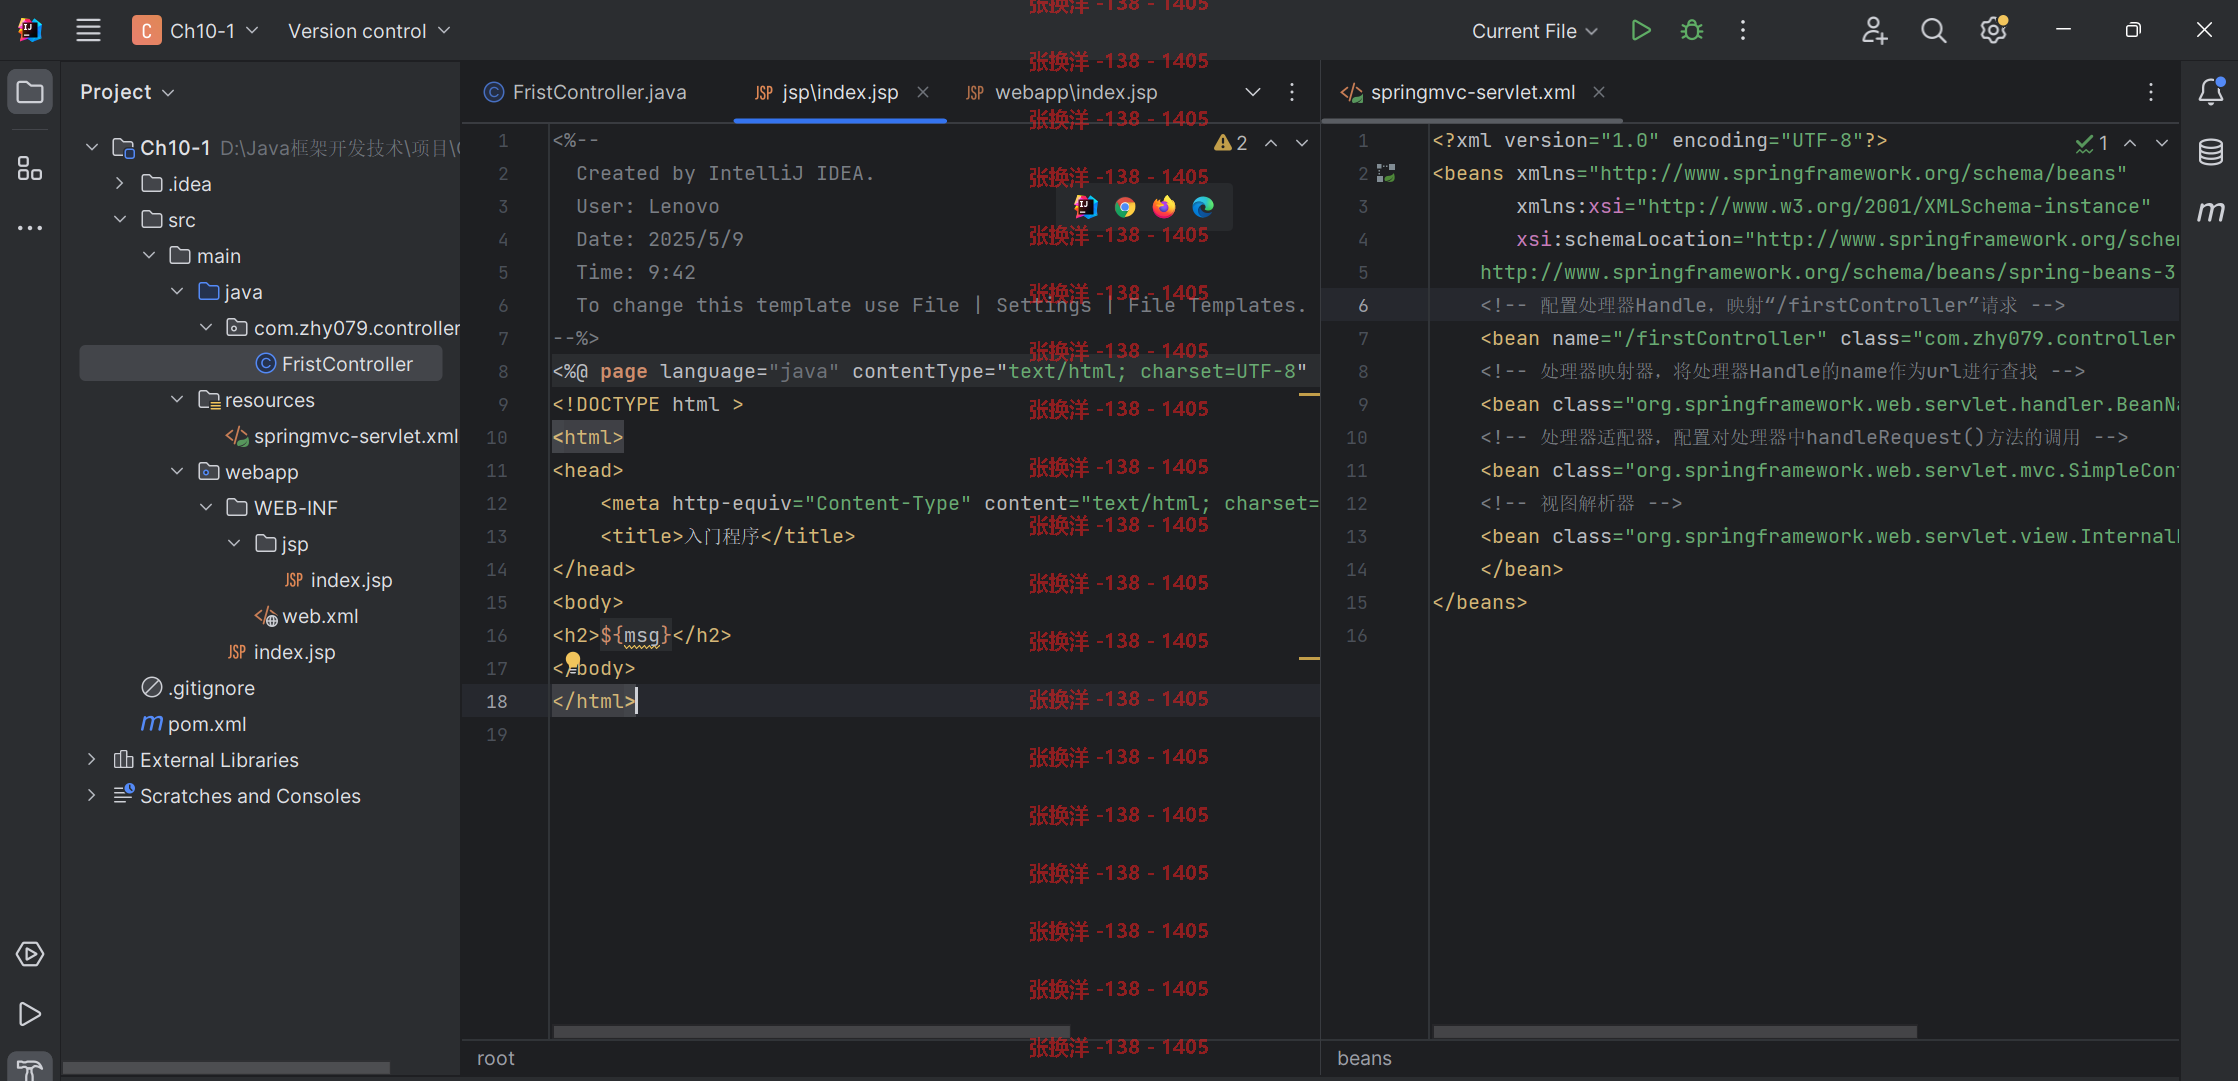
Task: Switch to FristController.java tab
Action: click(x=585, y=92)
